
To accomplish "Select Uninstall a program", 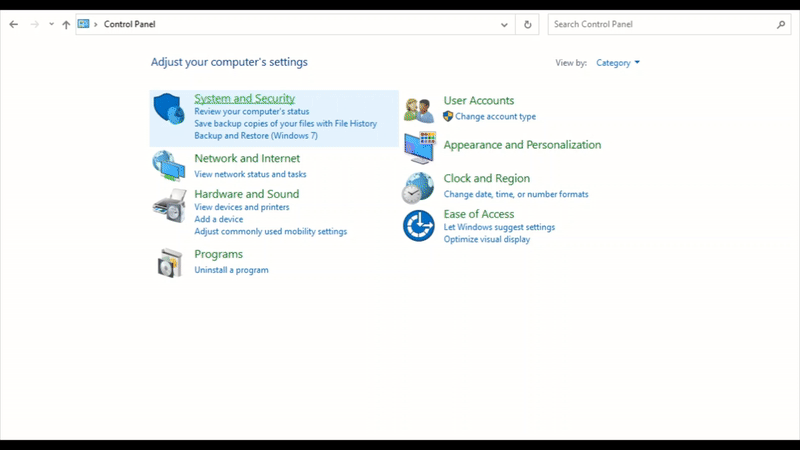I will [231, 270].
